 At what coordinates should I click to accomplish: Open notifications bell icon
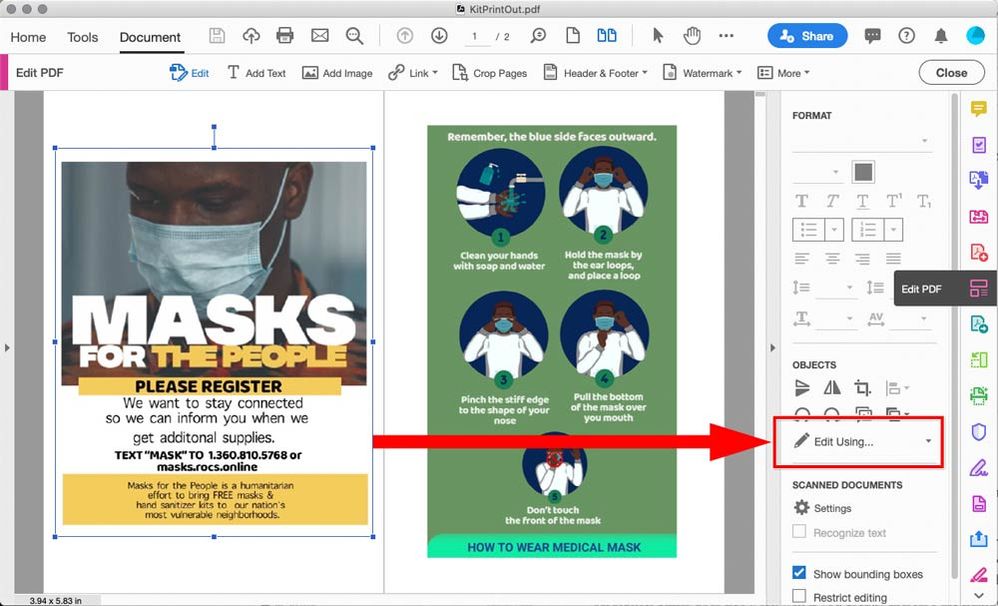tap(941, 36)
